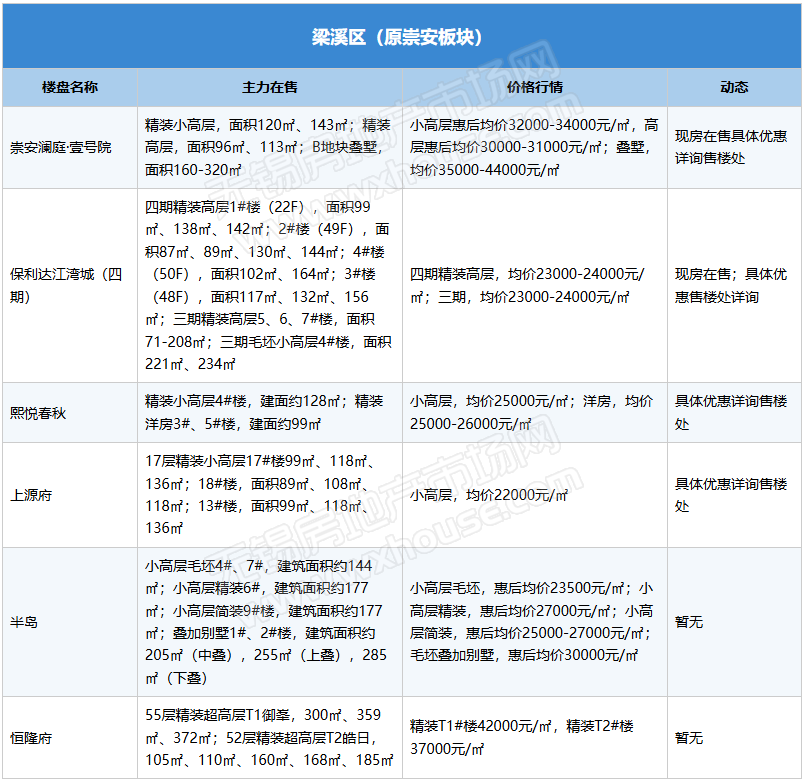Click the 上源府 property name cell
Image resolution: width=804 pixels, height=783 pixels.
tap(31, 495)
